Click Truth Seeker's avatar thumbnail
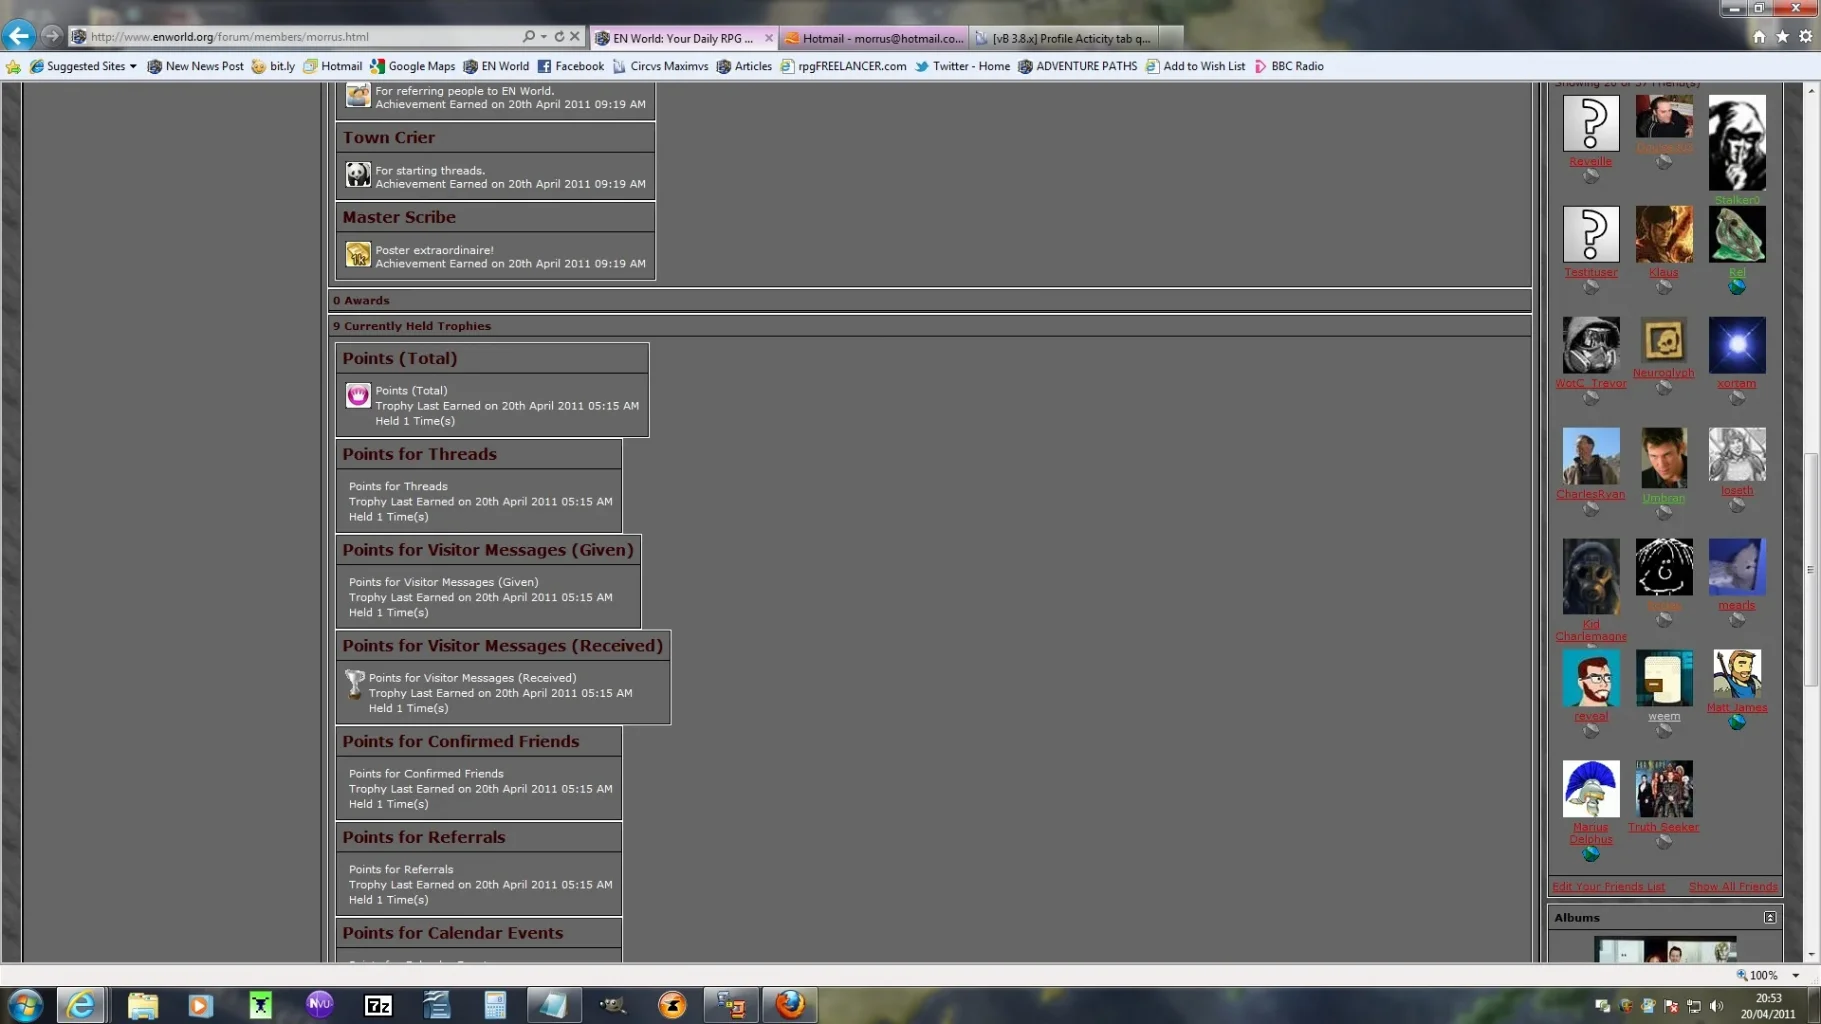This screenshot has width=1821, height=1024. pyautogui.click(x=1664, y=789)
